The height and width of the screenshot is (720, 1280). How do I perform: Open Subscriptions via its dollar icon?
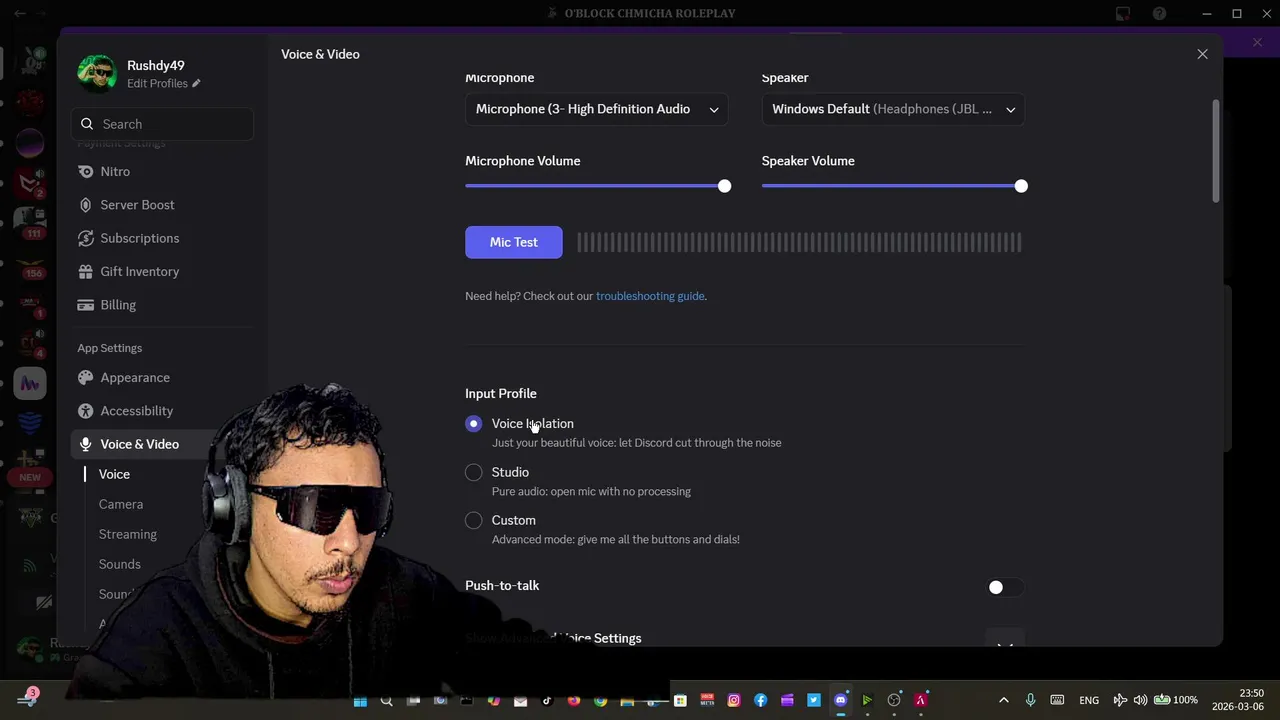pyautogui.click(x=86, y=238)
